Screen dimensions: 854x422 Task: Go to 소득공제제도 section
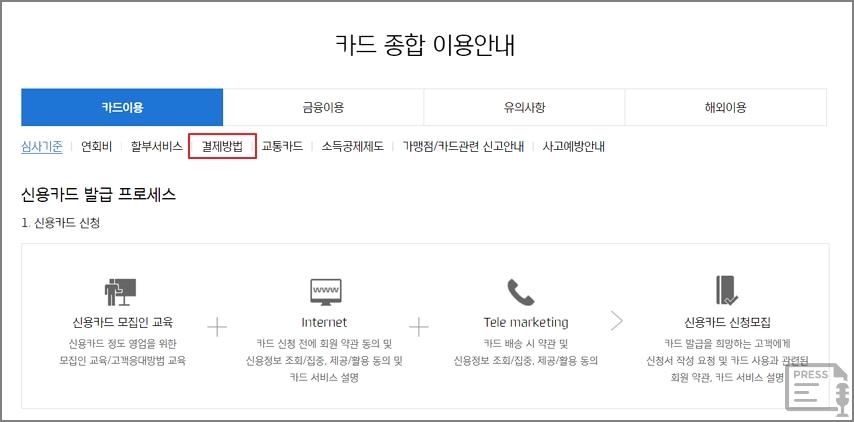[x=352, y=146]
